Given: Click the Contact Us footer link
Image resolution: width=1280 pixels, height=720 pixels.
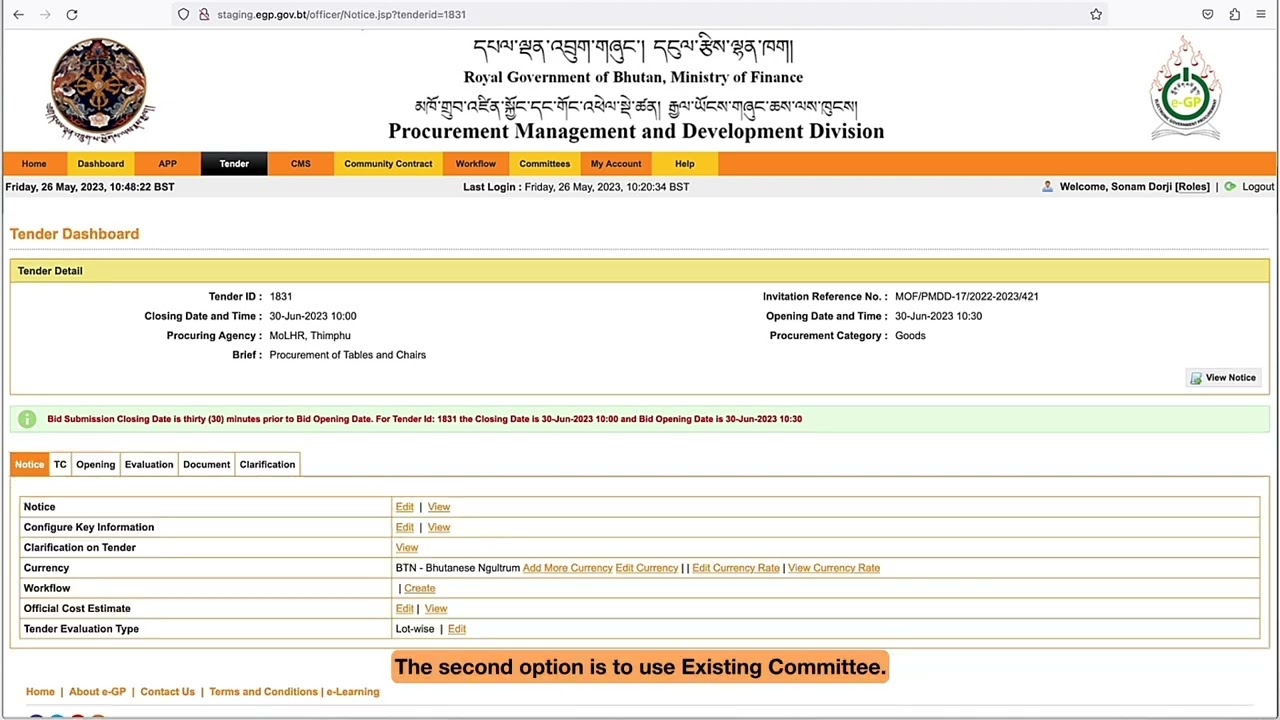Looking at the screenshot, I should [168, 692].
